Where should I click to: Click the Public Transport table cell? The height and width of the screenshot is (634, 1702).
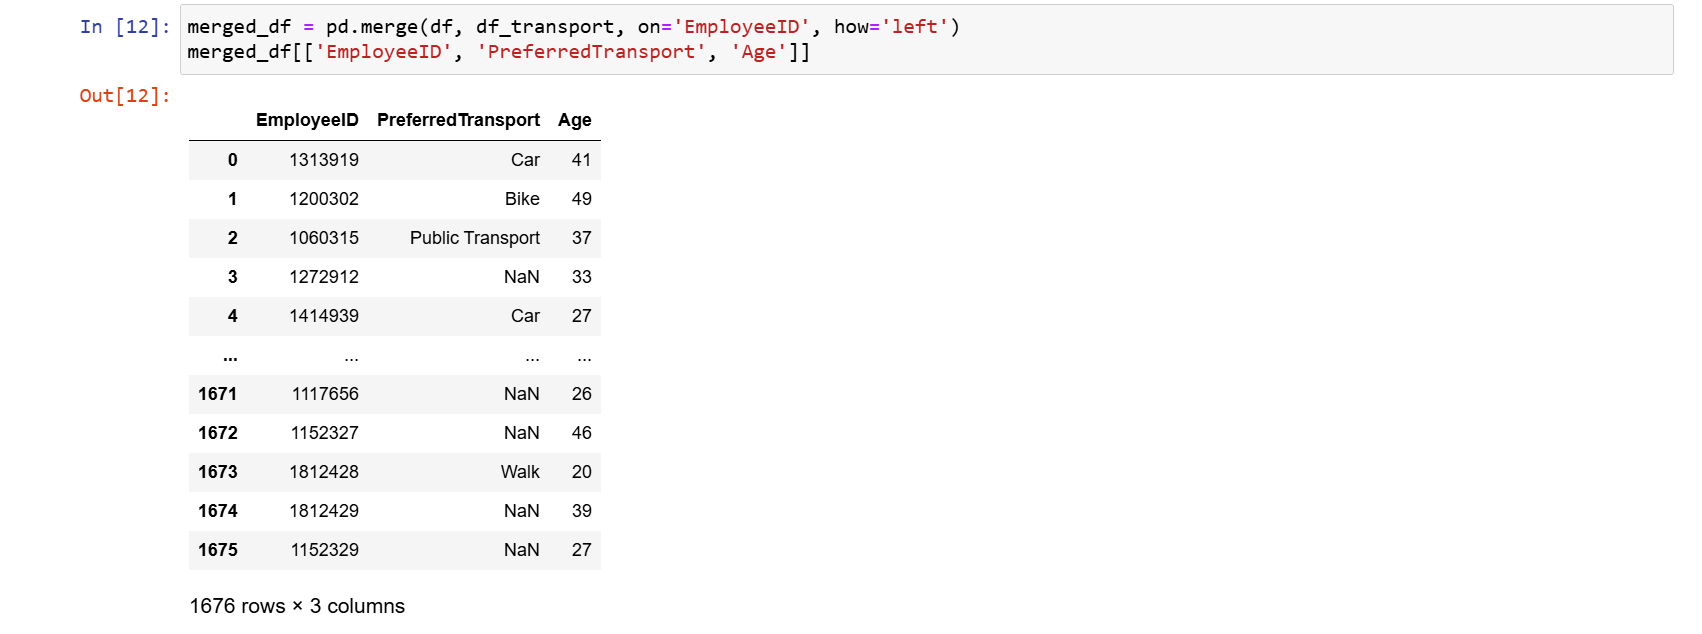475,238
